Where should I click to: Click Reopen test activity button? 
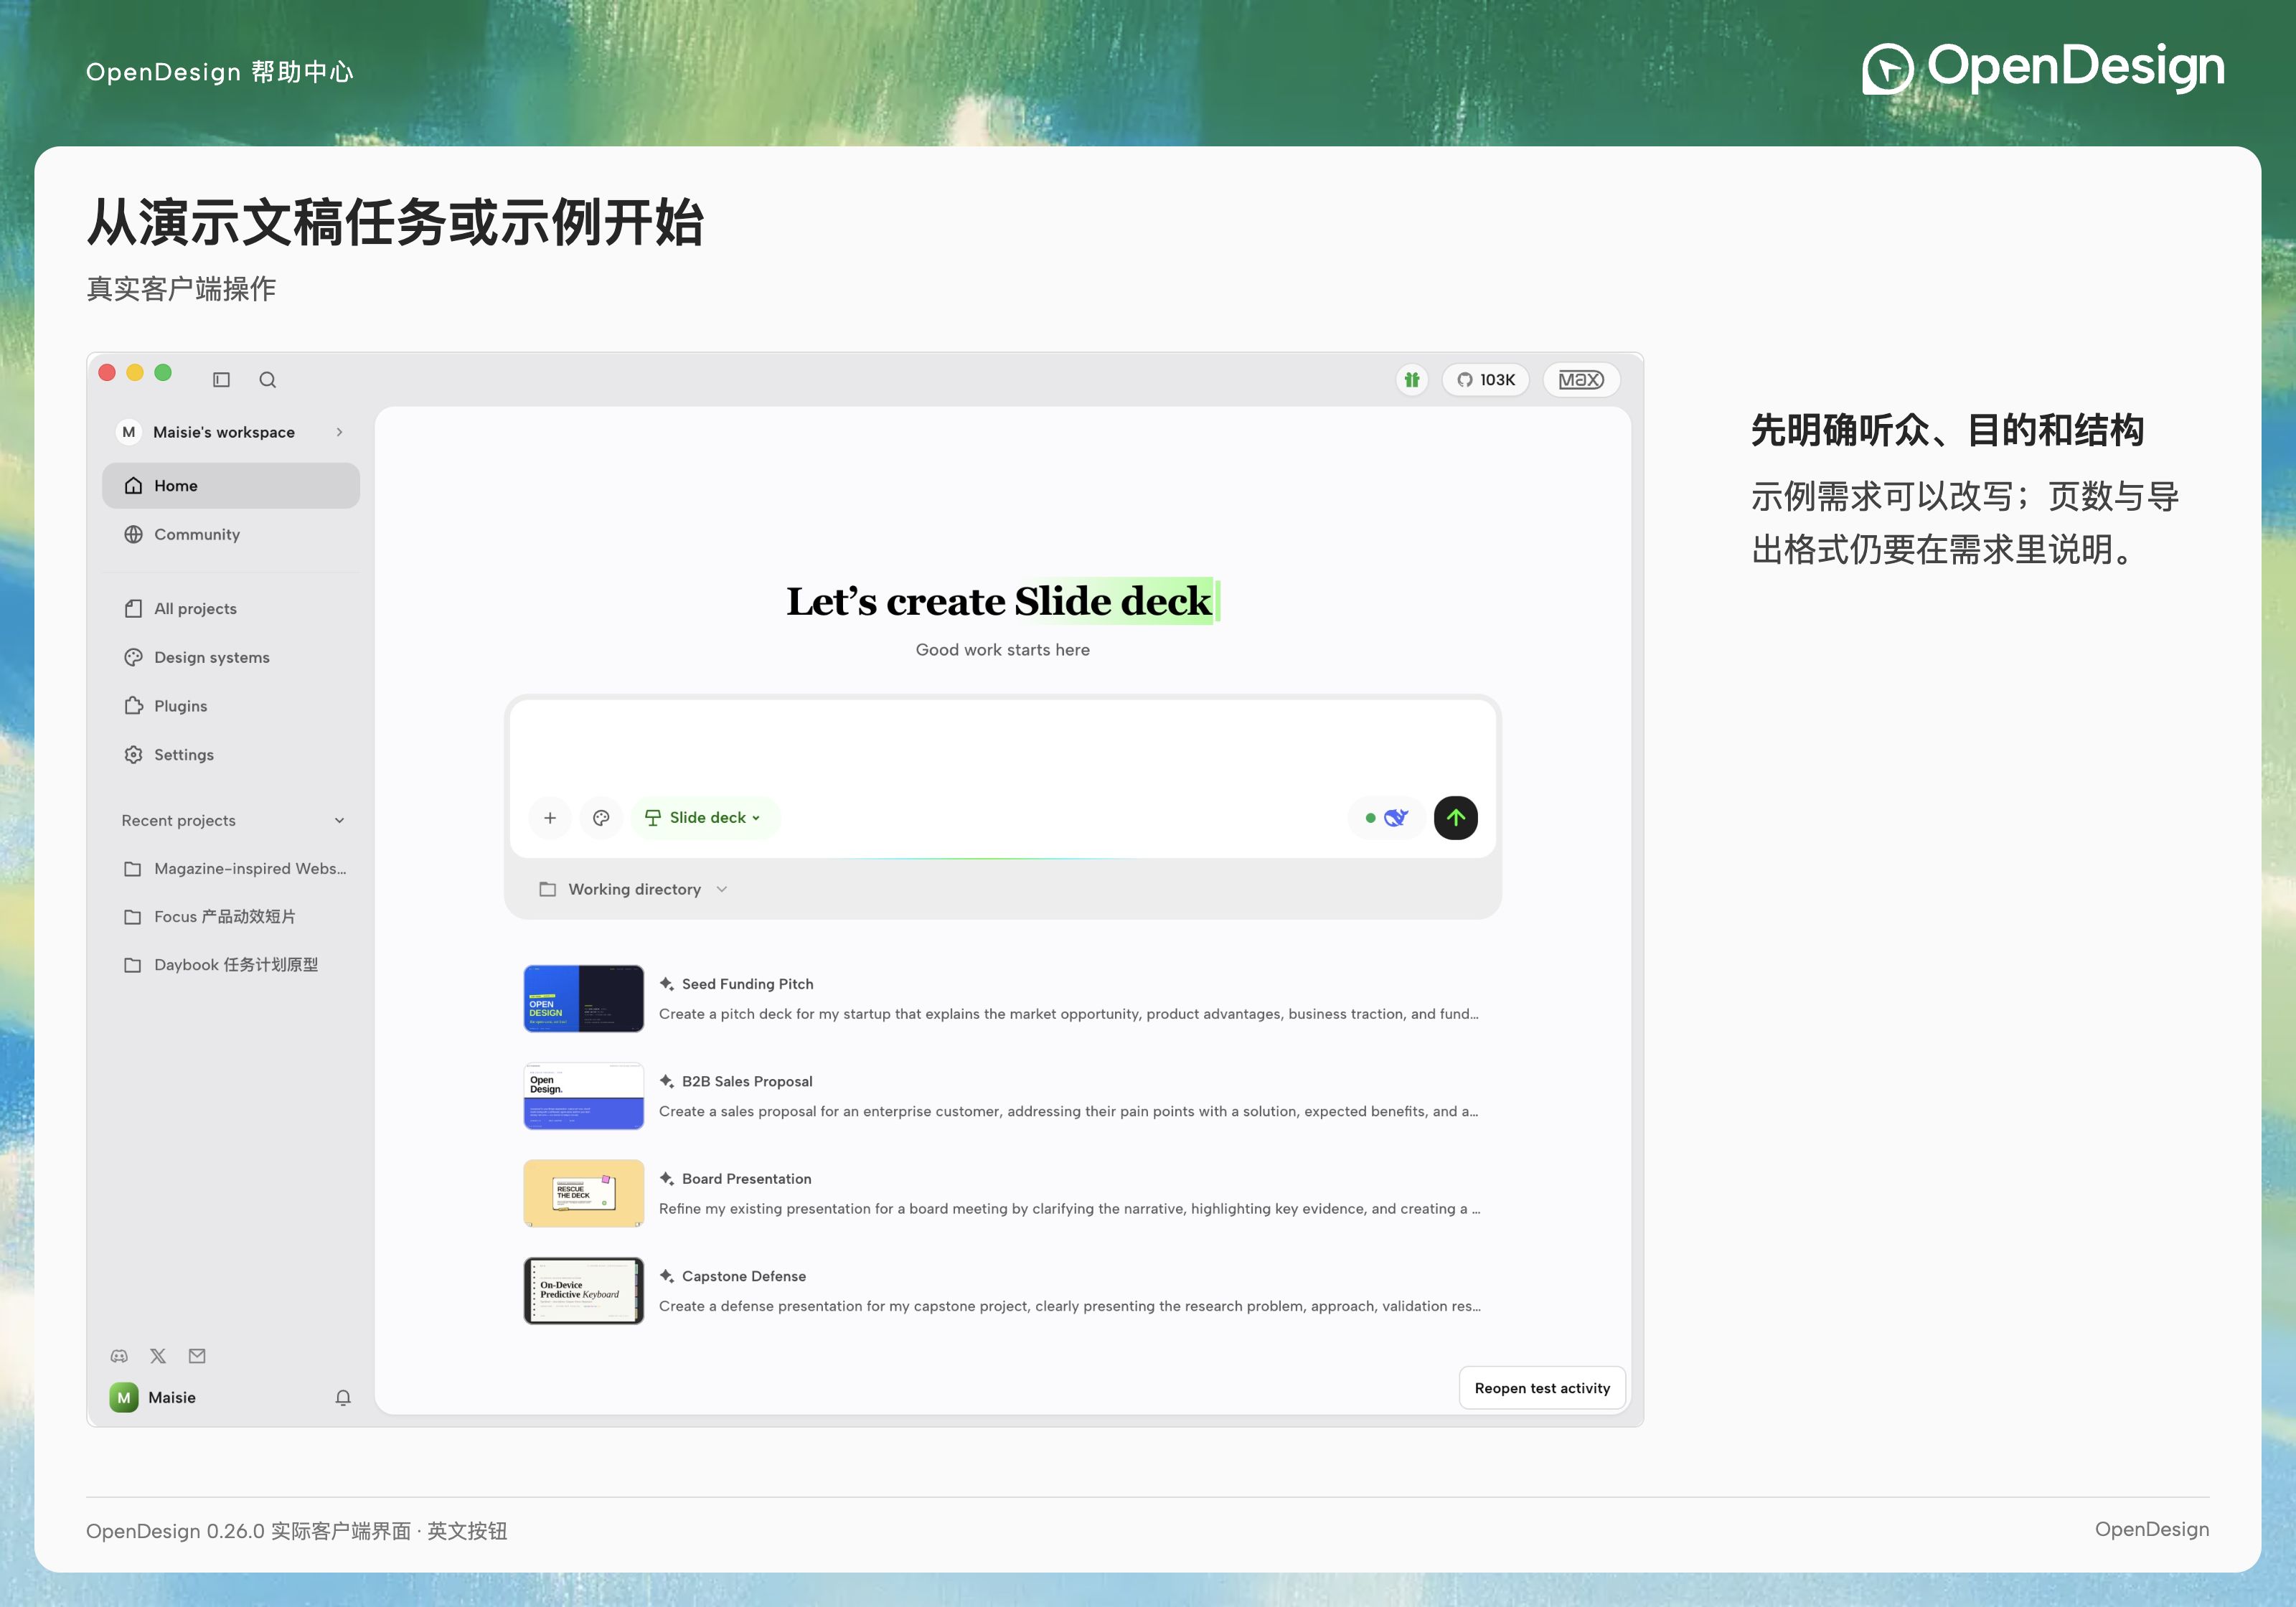1542,1388
